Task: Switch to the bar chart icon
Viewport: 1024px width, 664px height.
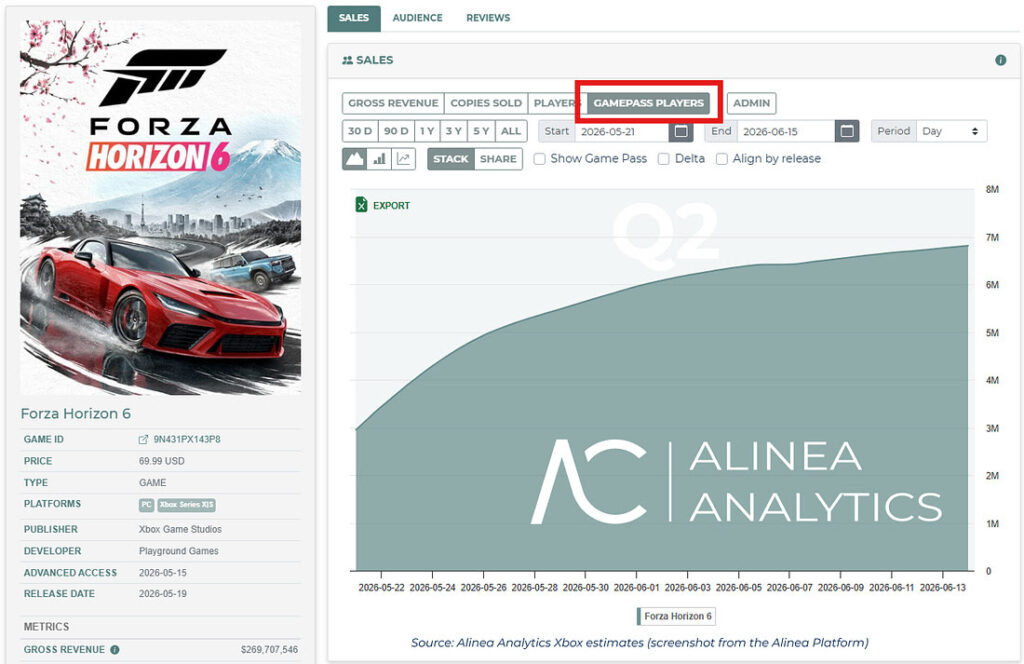Action: point(379,159)
